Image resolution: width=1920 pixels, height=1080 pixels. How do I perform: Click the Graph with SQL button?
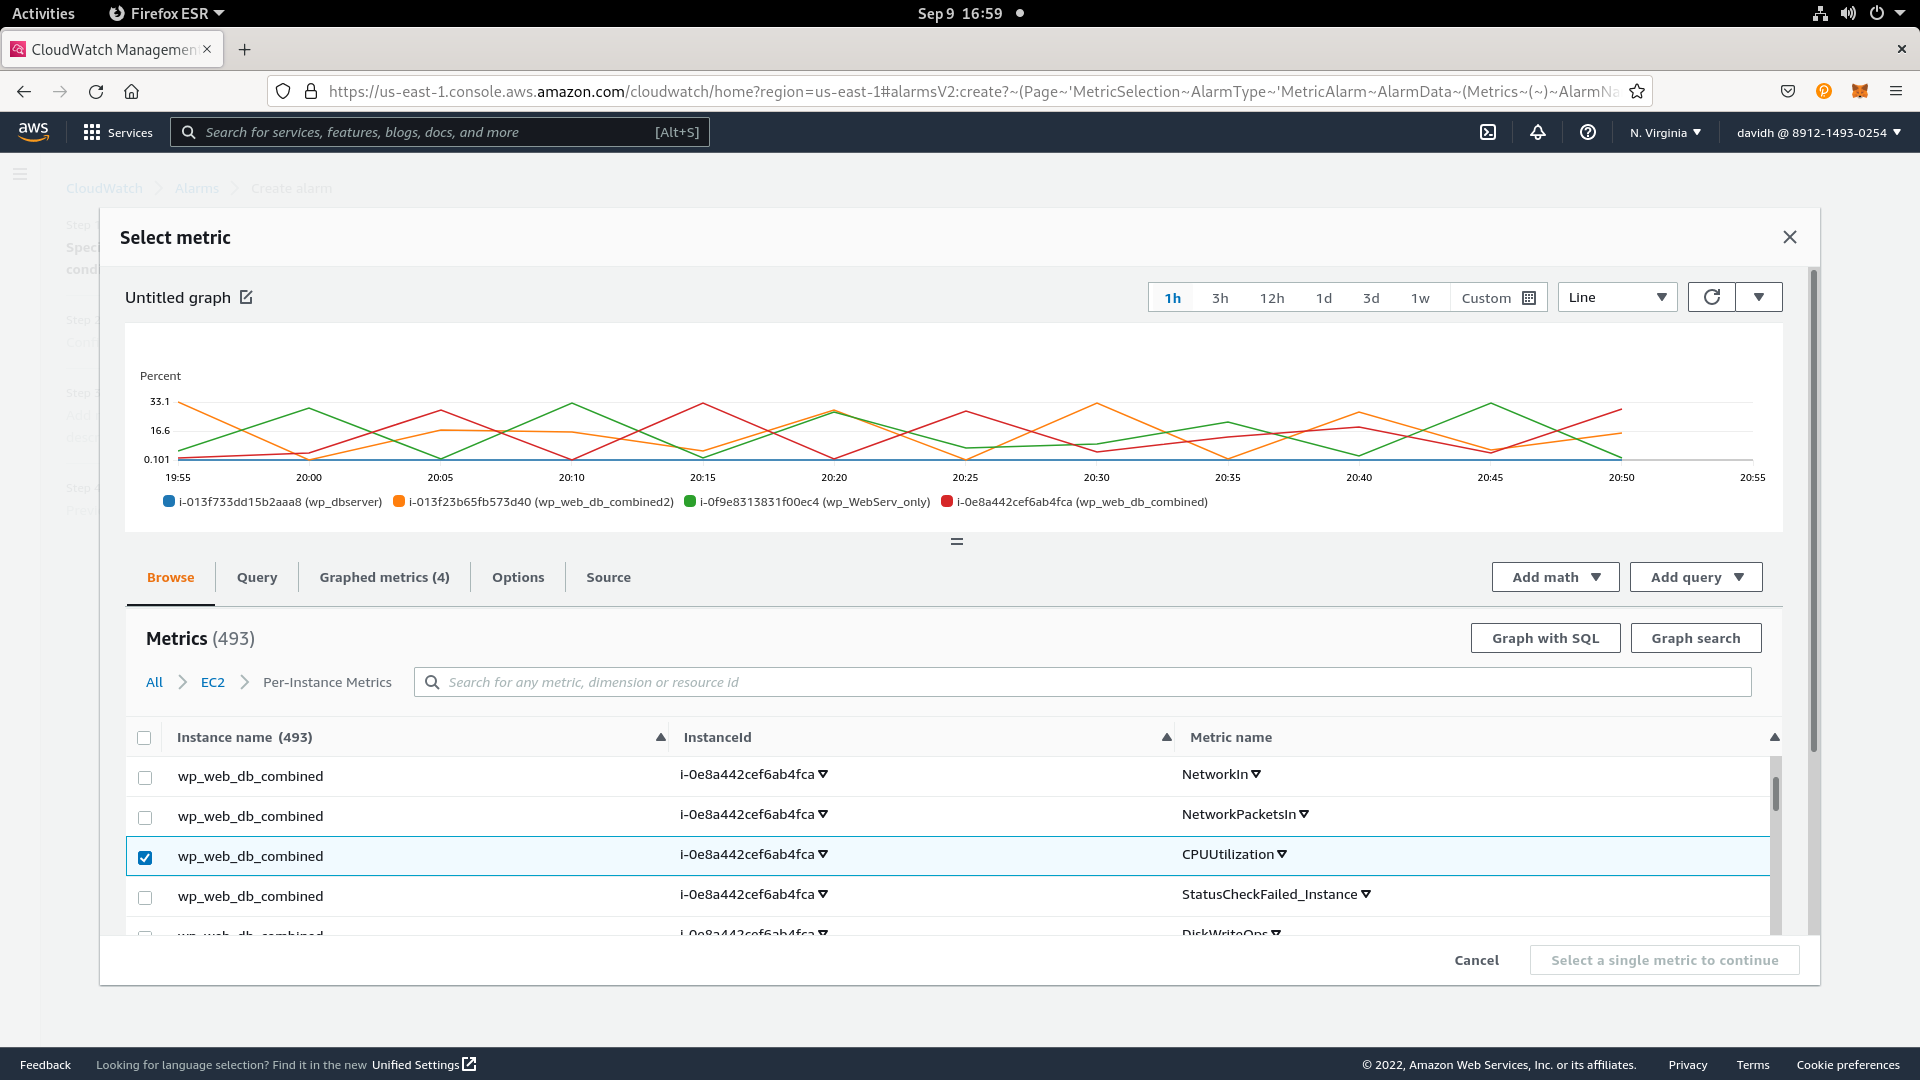click(x=1545, y=638)
